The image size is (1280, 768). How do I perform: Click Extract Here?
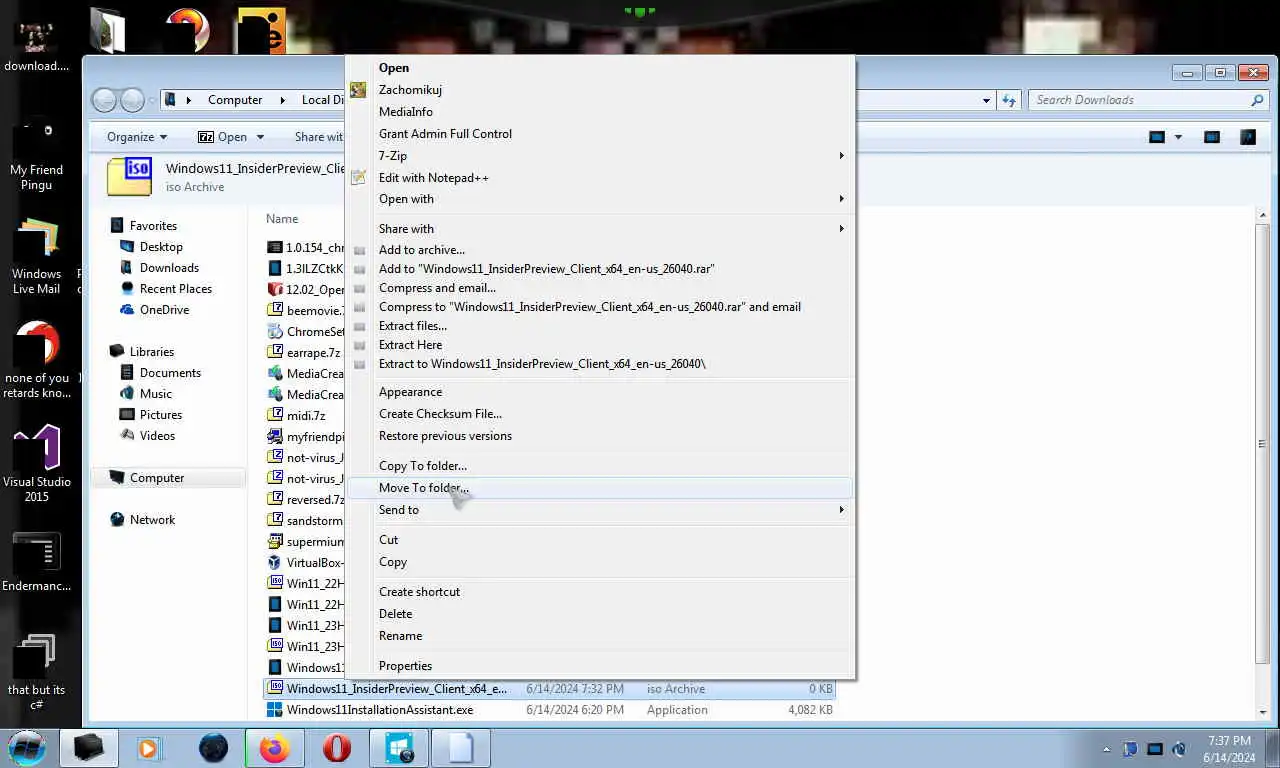599,345
